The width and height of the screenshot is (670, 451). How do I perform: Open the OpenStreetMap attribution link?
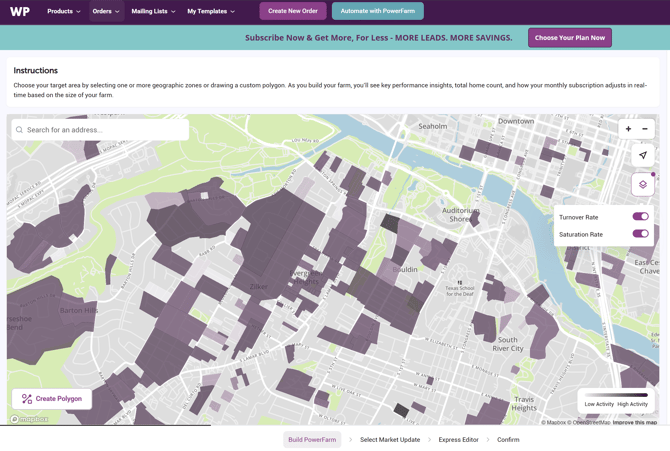(589, 422)
